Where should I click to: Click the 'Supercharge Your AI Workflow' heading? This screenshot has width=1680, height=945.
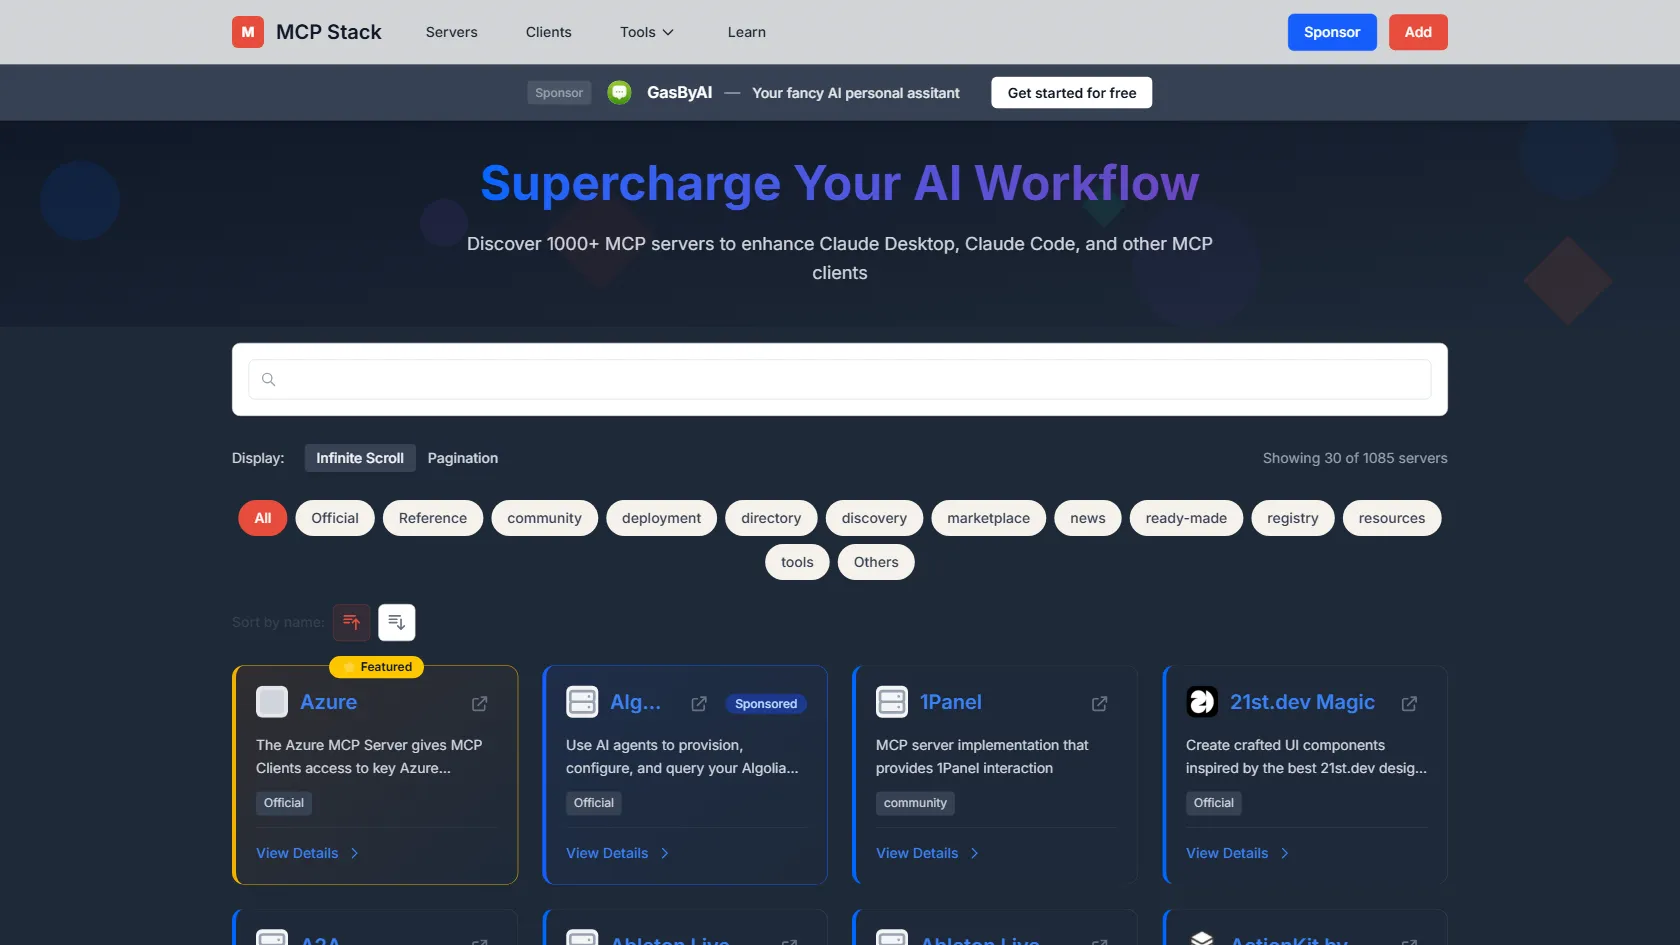pos(840,183)
